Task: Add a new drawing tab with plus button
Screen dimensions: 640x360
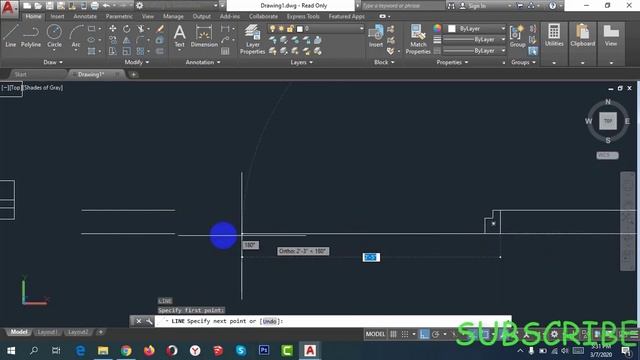Action: point(133,74)
